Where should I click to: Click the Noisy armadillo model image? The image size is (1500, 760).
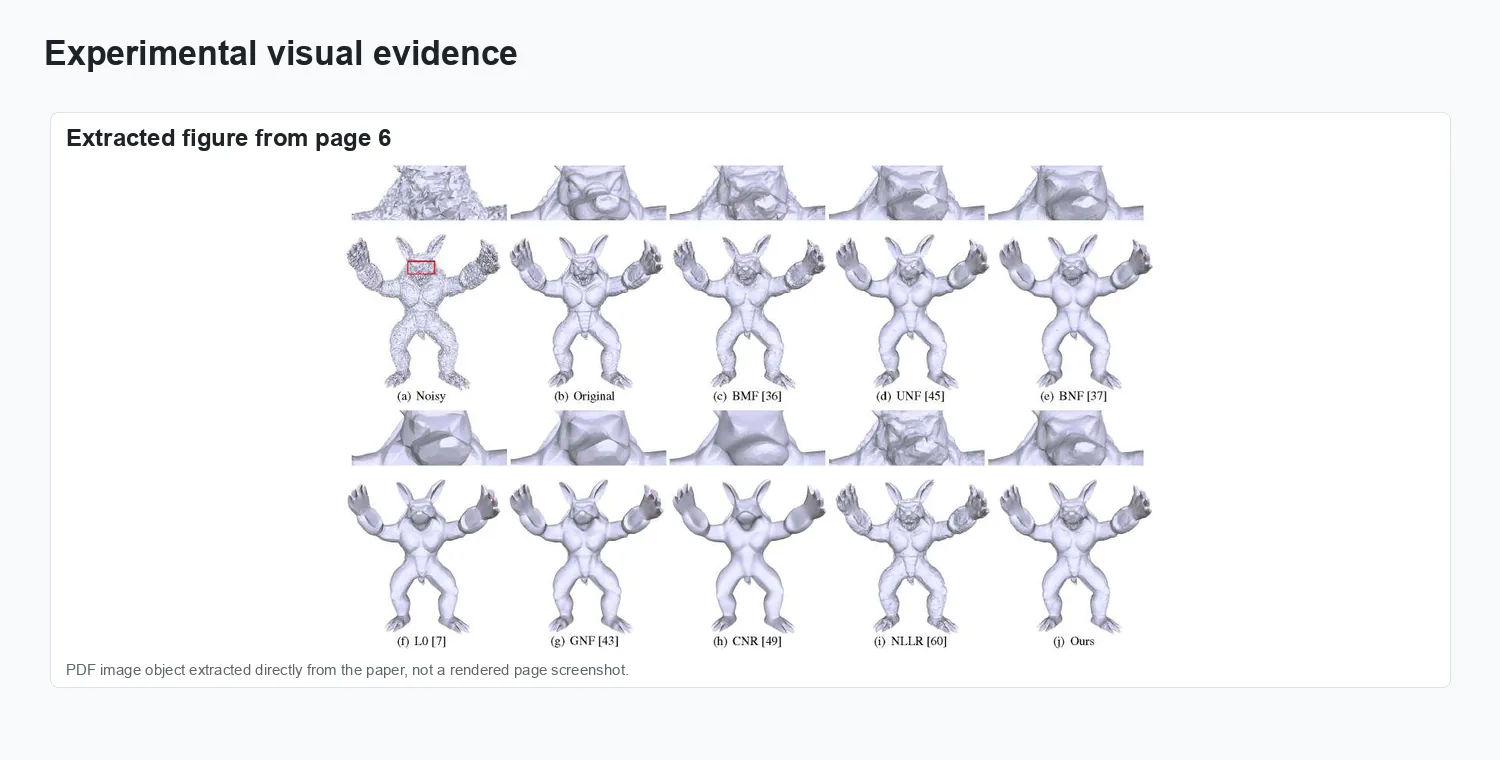coord(423,311)
